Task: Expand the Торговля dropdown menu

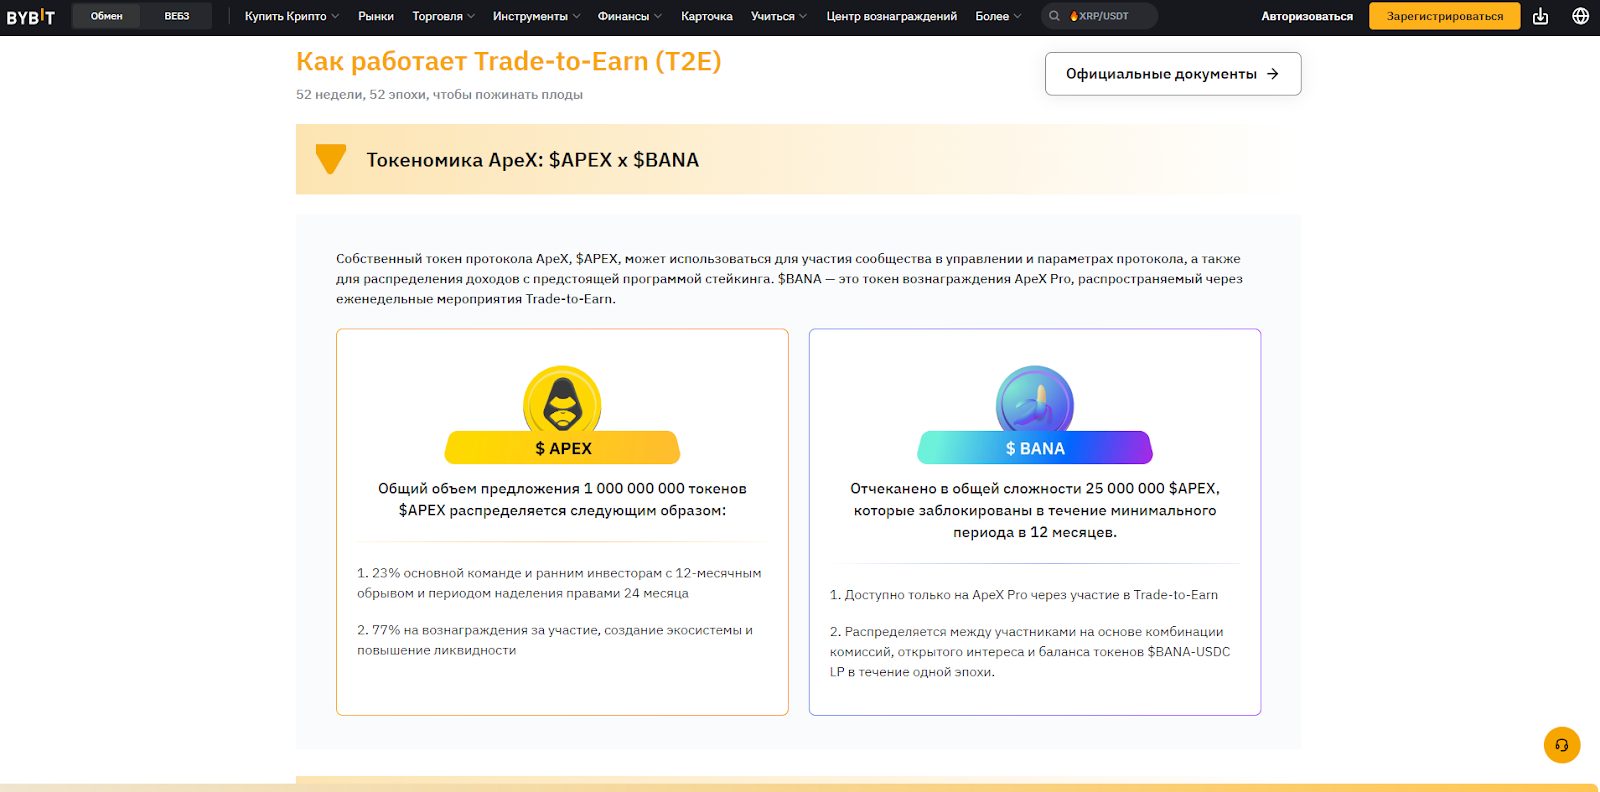Action: pyautogui.click(x=444, y=16)
